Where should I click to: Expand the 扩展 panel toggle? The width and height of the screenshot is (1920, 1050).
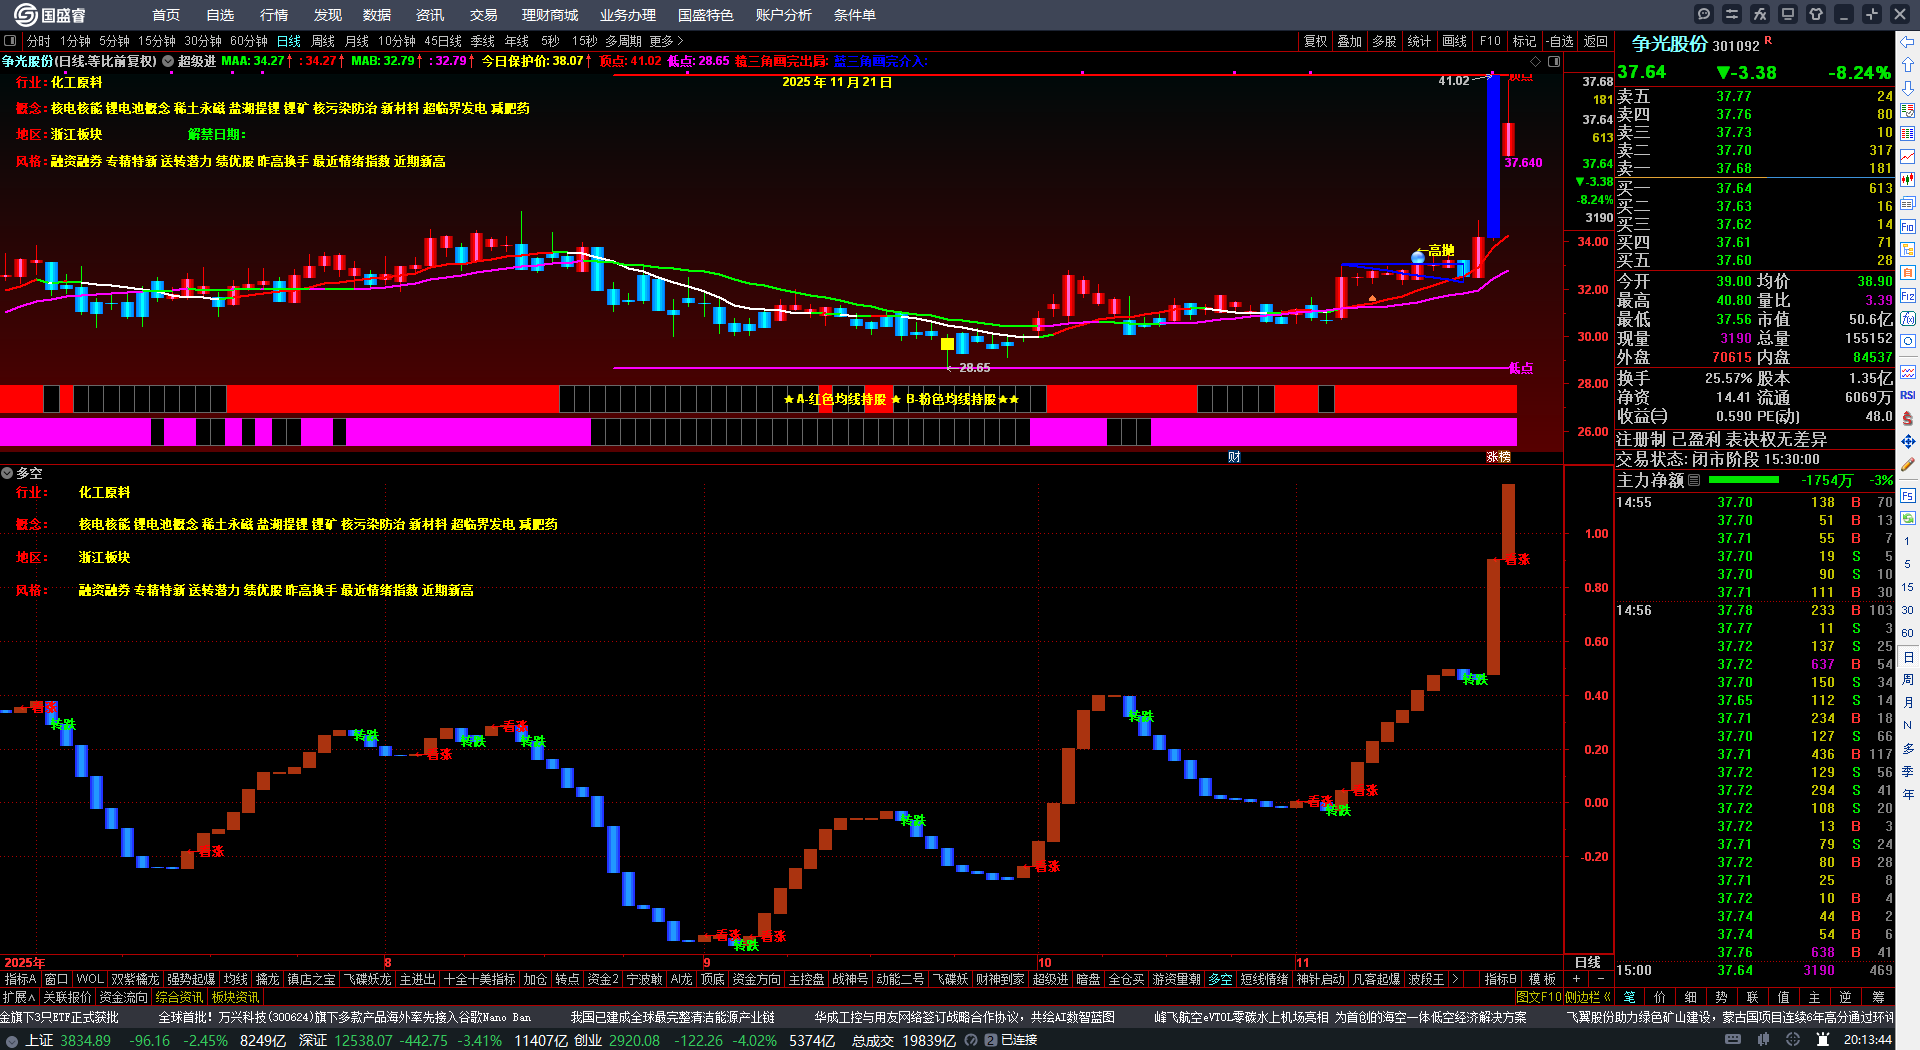[19, 997]
